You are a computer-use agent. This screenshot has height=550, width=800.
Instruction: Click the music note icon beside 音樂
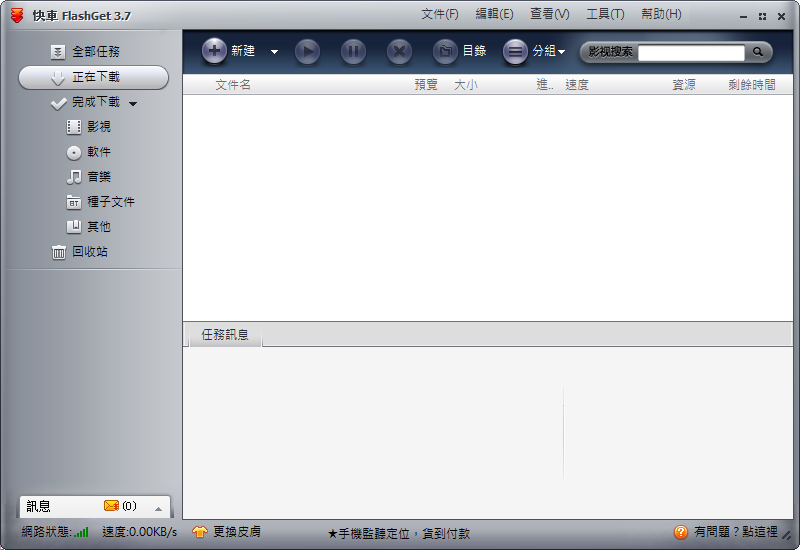[74, 177]
